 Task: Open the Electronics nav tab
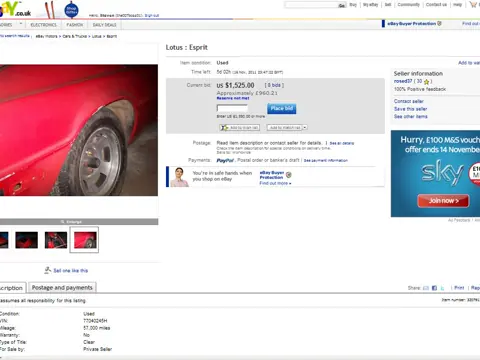[43, 25]
